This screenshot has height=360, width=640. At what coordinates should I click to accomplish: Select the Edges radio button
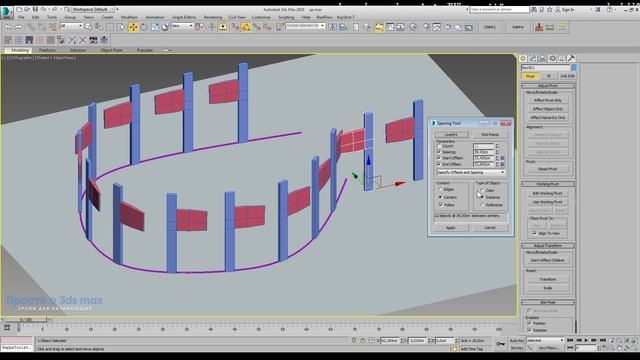pyautogui.click(x=440, y=190)
